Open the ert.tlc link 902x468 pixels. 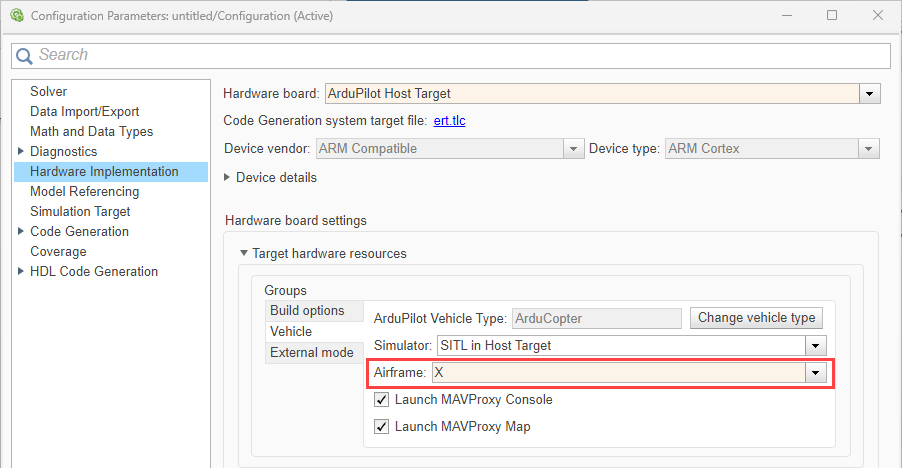coord(449,121)
